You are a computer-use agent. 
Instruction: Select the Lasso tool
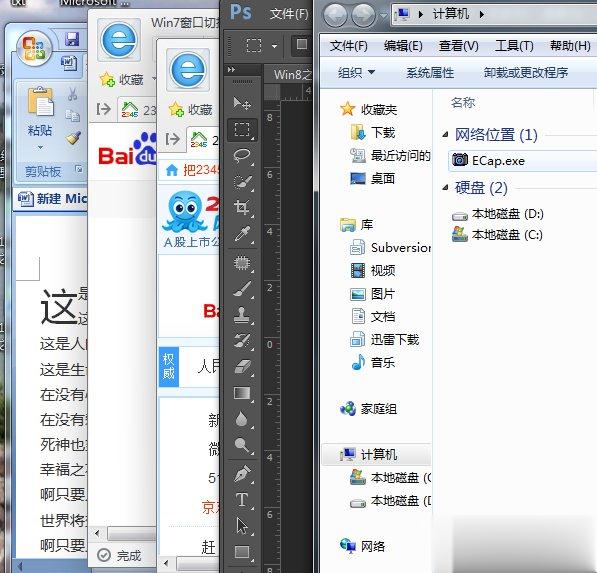click(242, 155)
